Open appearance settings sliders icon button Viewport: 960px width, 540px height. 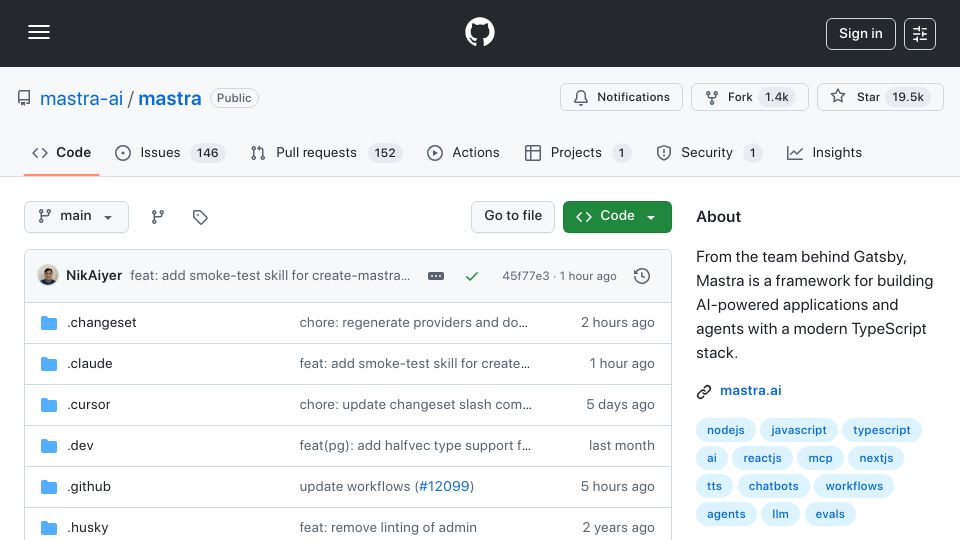(920, 34)
